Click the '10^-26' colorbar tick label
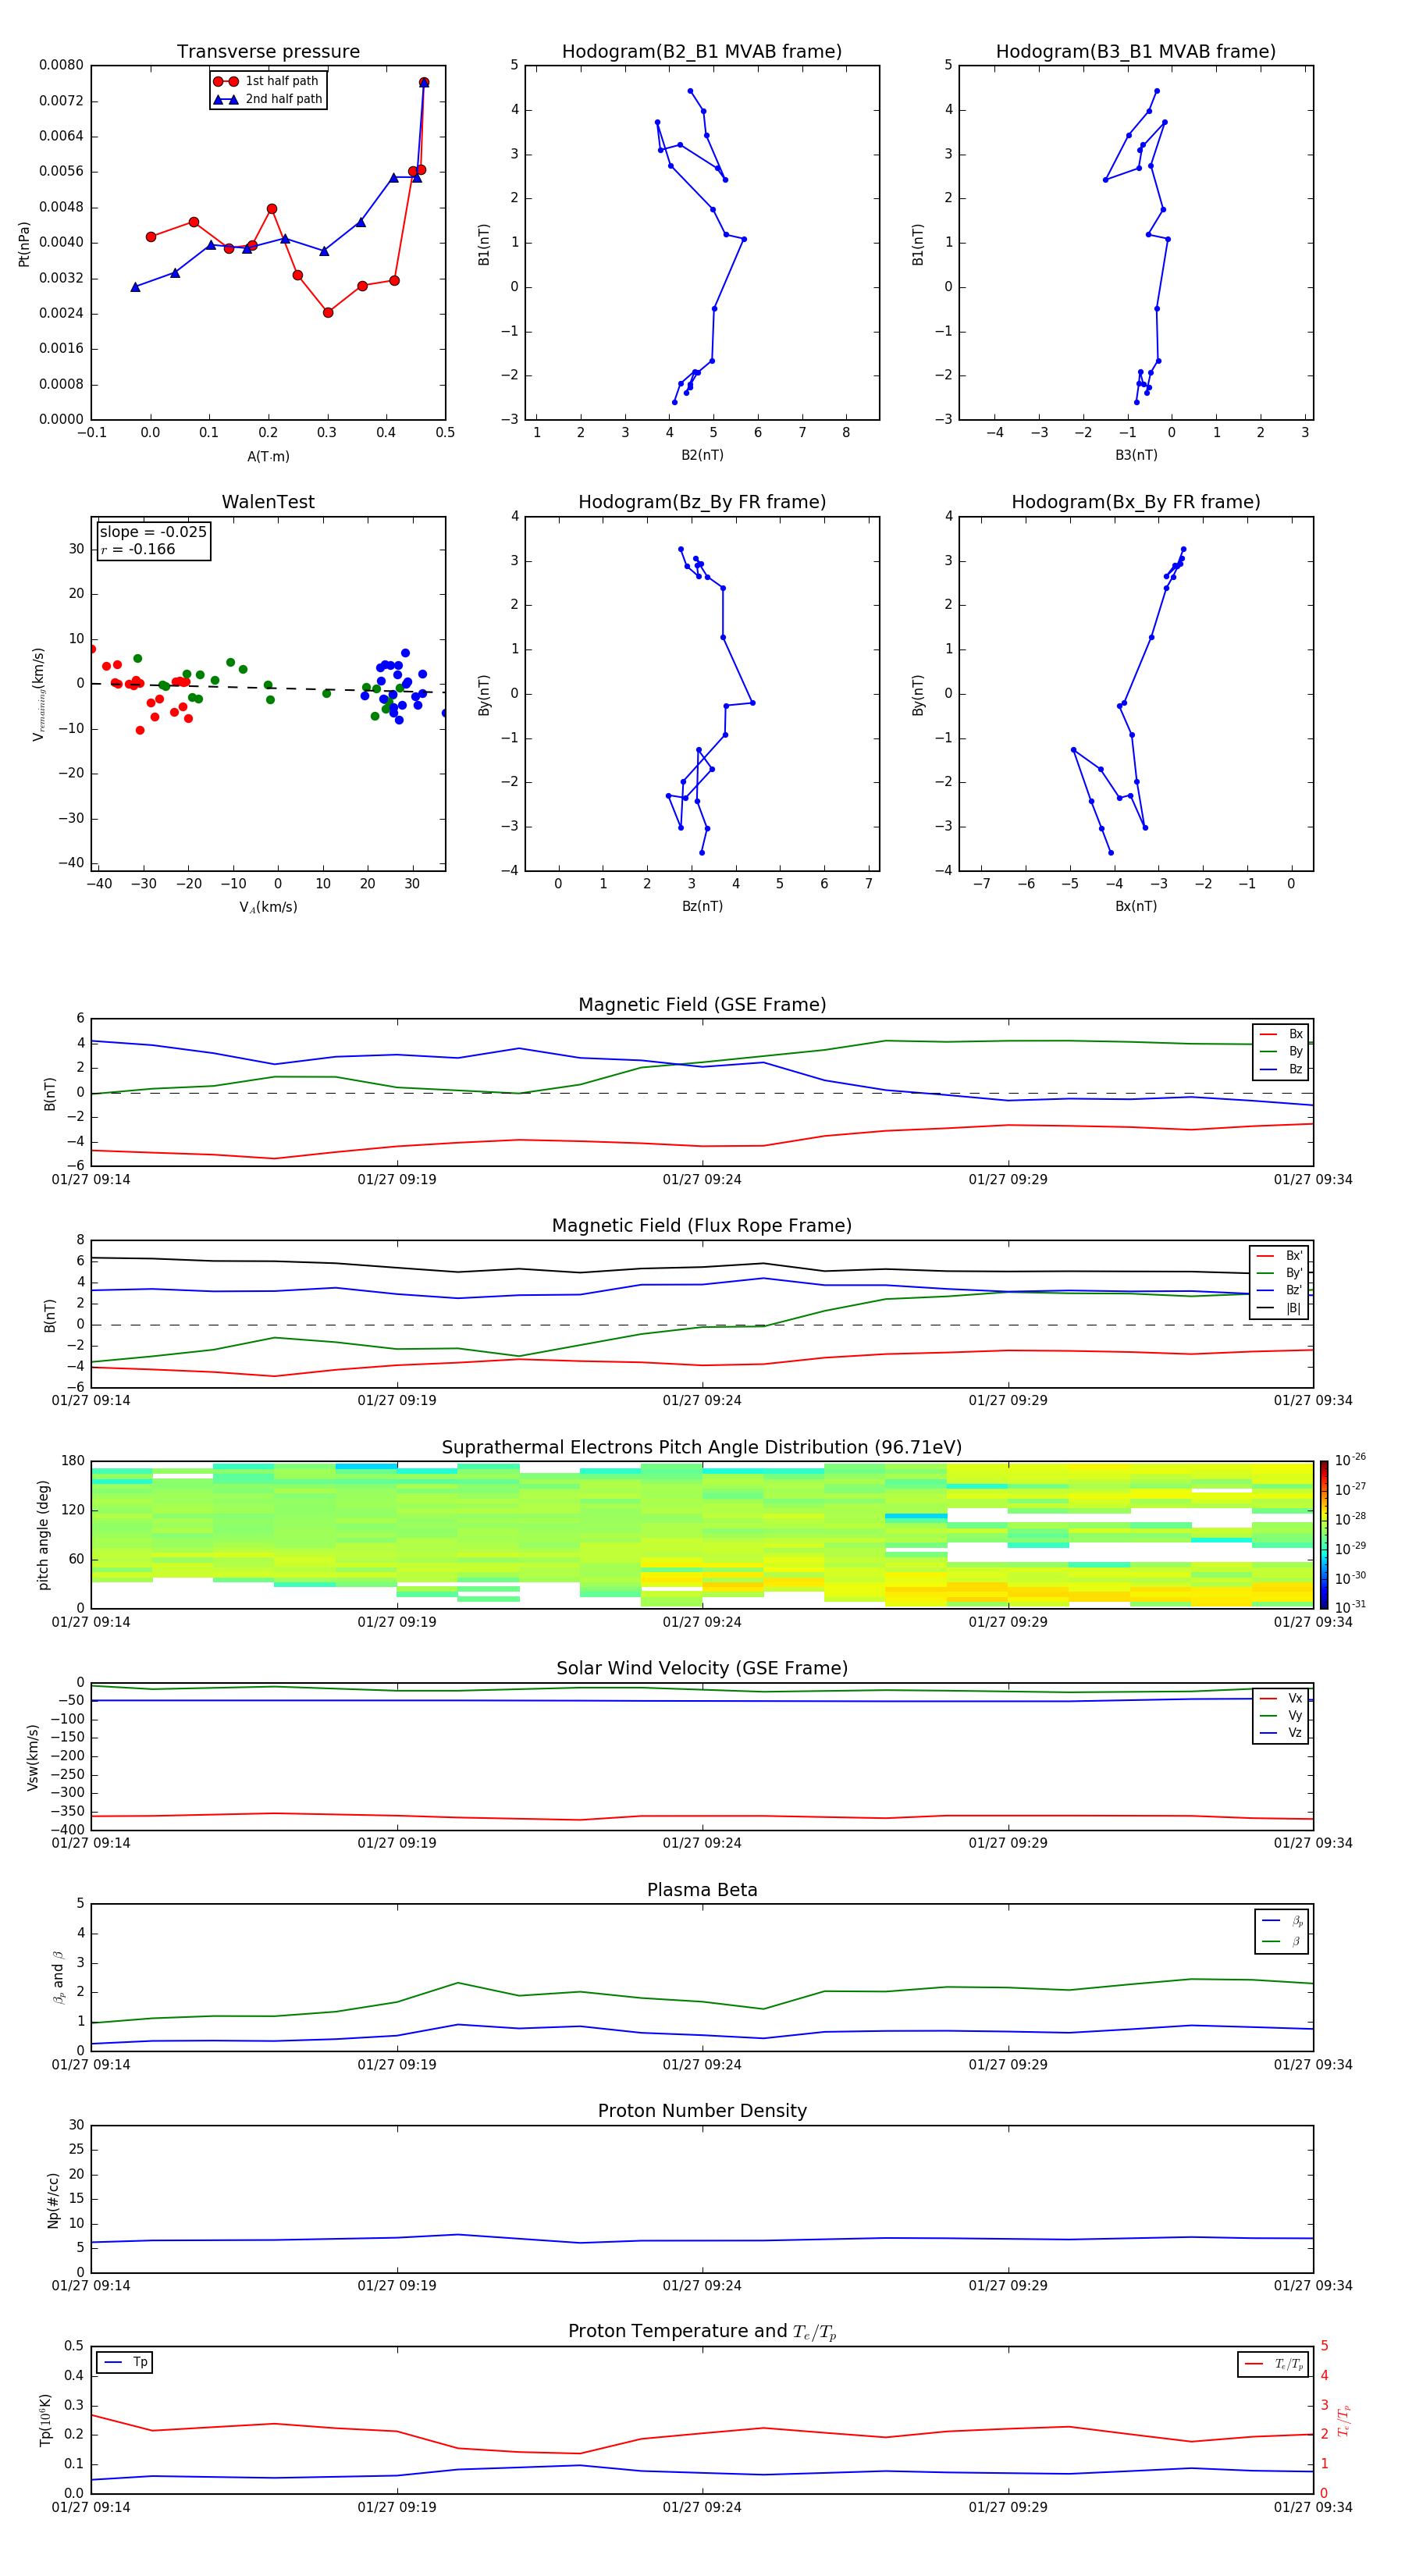The width and height of the screenshot is (1405, 2576). 1350,1460
